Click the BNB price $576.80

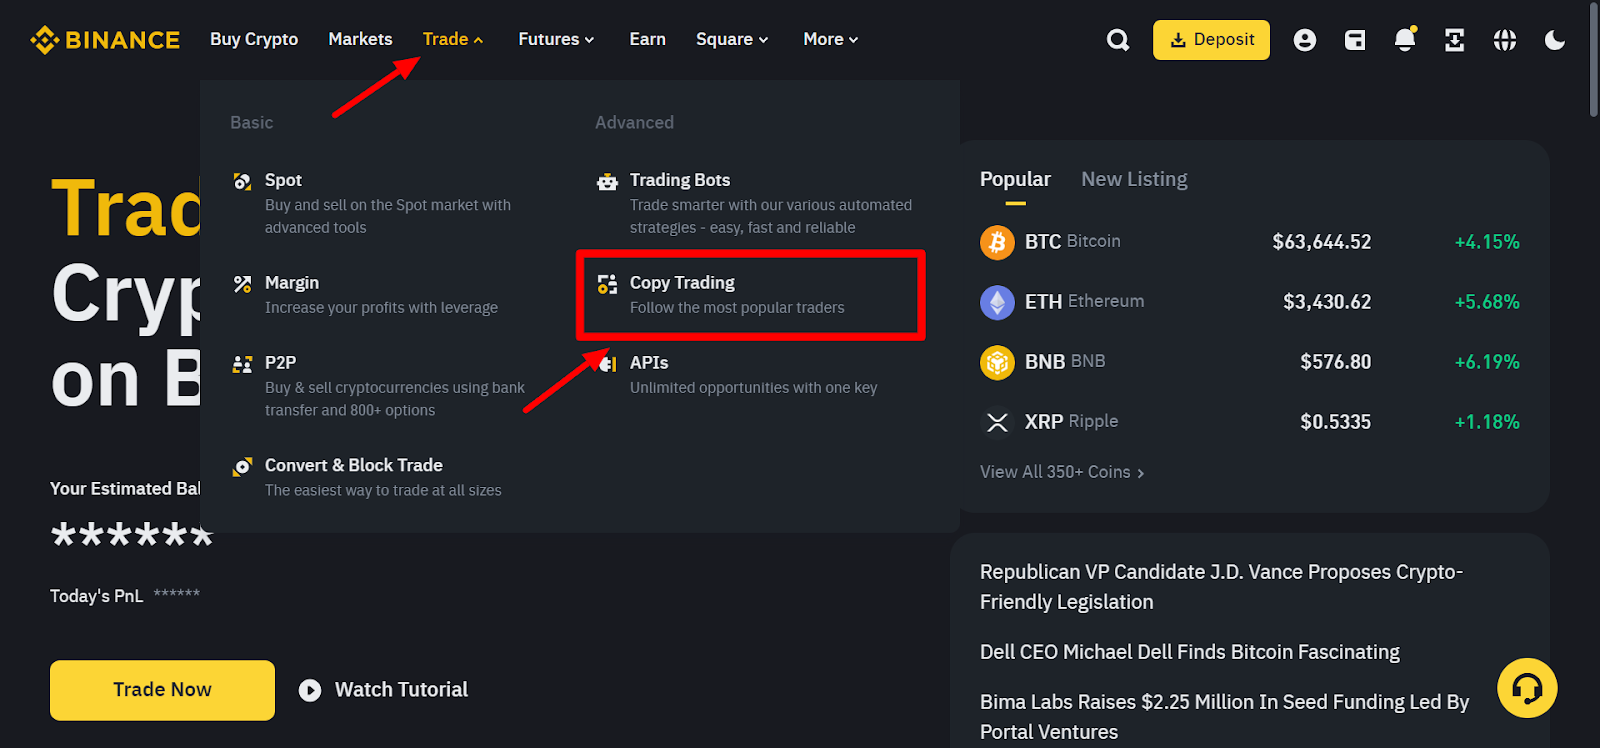[1335, 362]
